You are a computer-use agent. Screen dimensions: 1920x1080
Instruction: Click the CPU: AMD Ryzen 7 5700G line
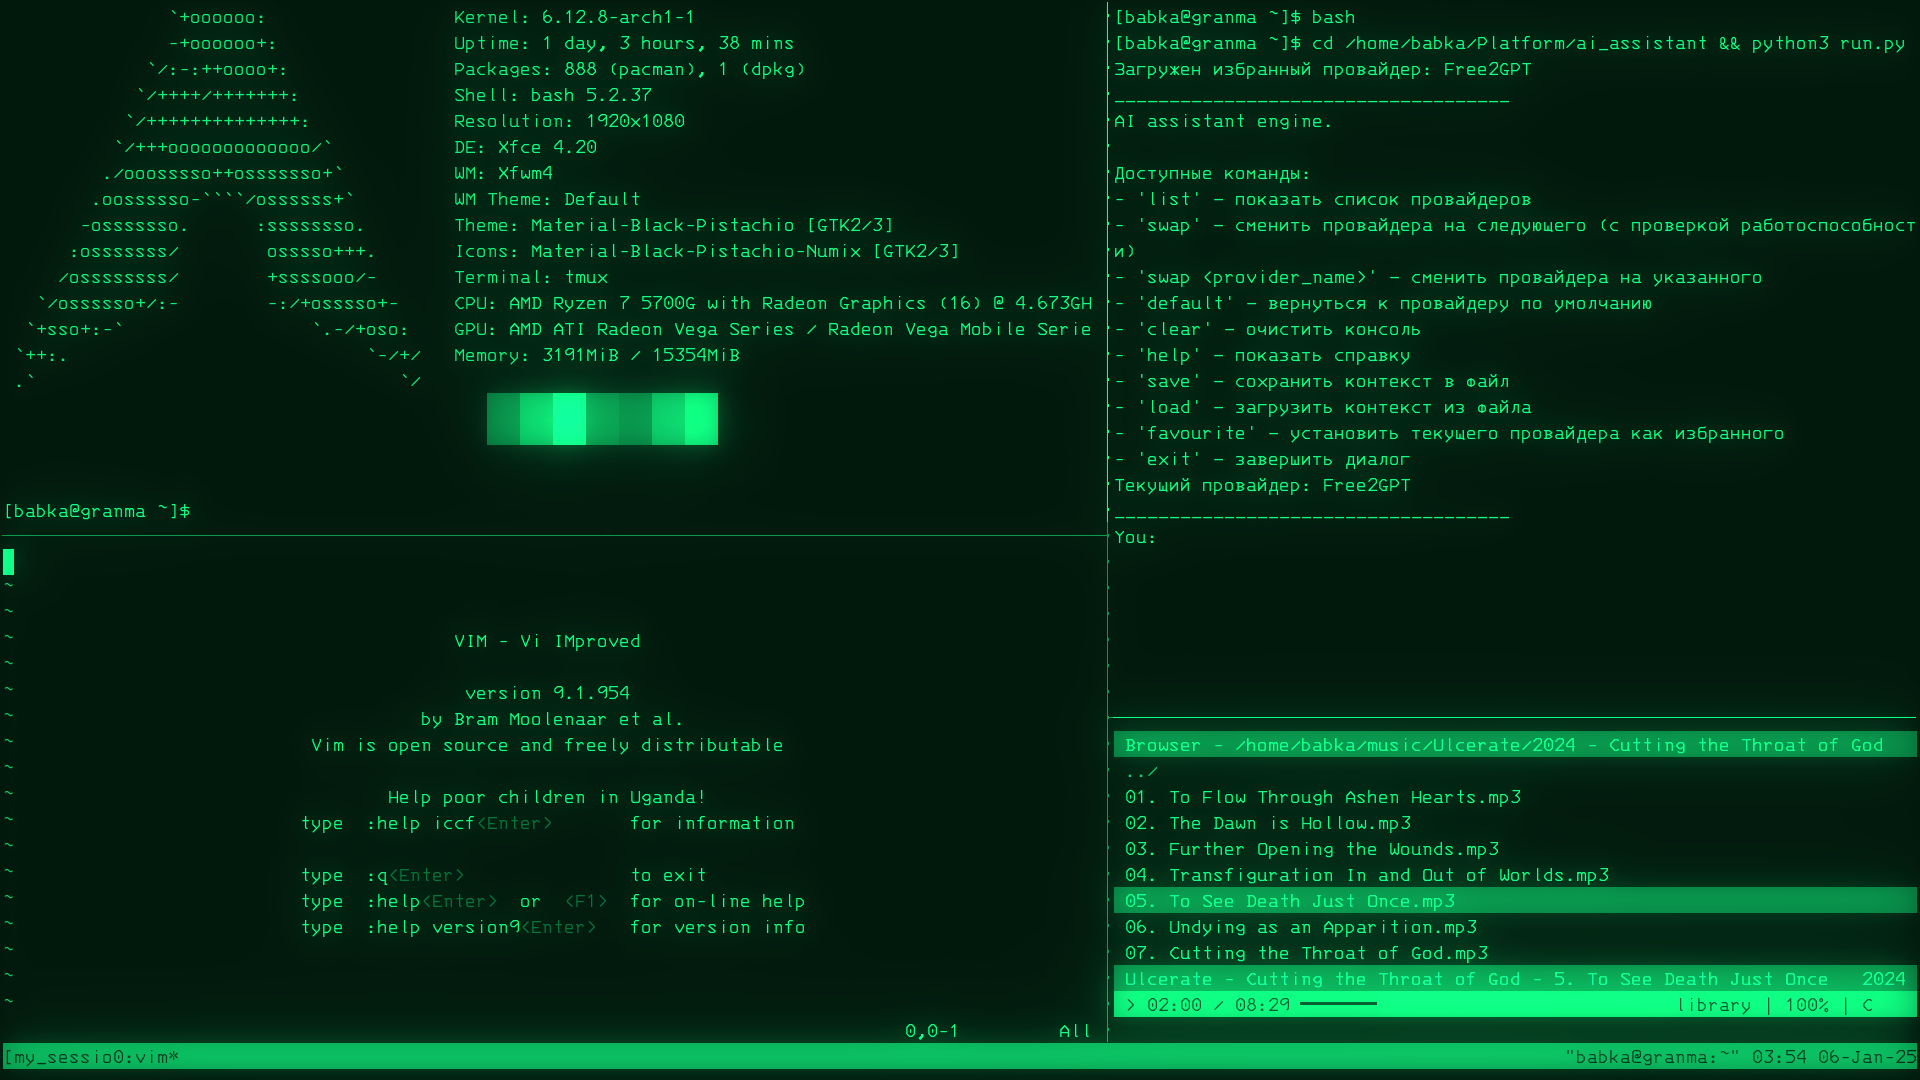pyautogui.click(x=773, y=303)
